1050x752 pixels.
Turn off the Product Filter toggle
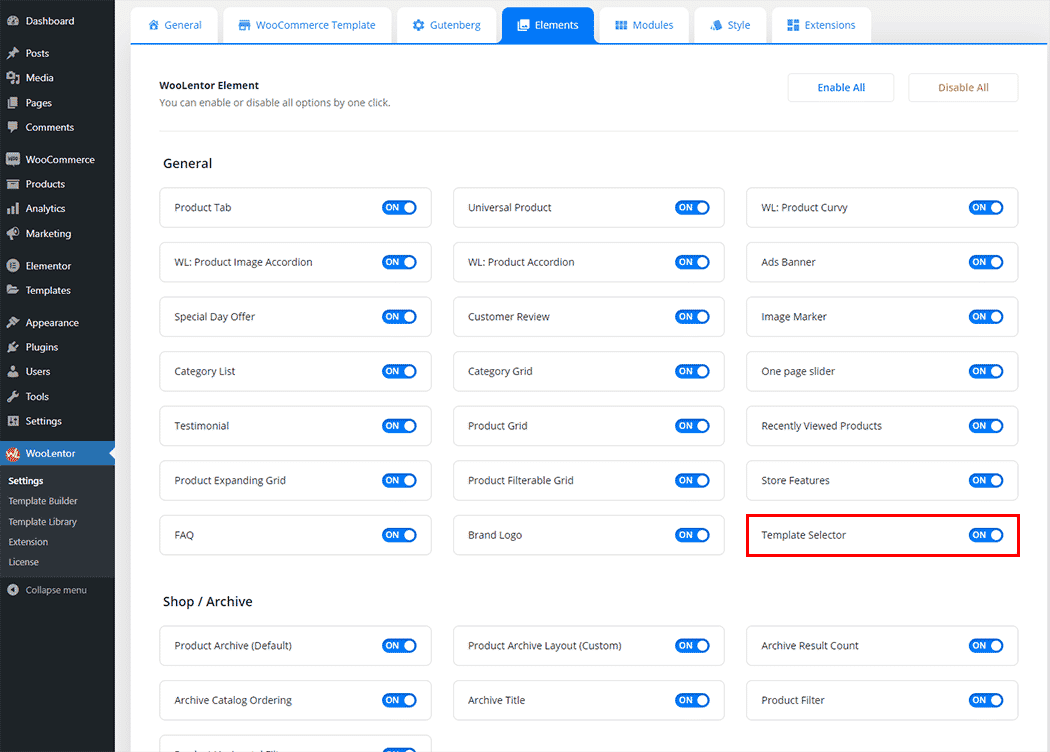pos(986,700)
